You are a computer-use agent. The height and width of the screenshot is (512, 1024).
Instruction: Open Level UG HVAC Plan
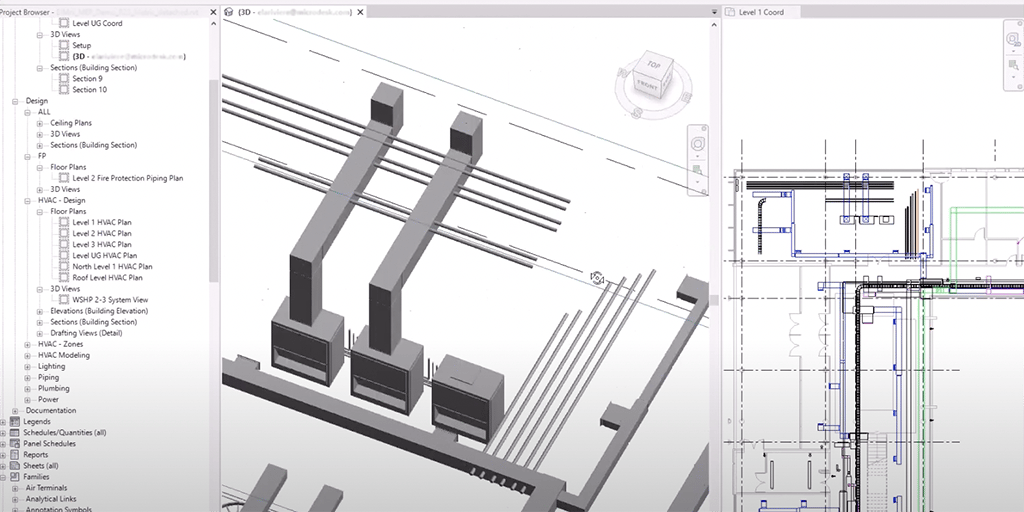104,255
